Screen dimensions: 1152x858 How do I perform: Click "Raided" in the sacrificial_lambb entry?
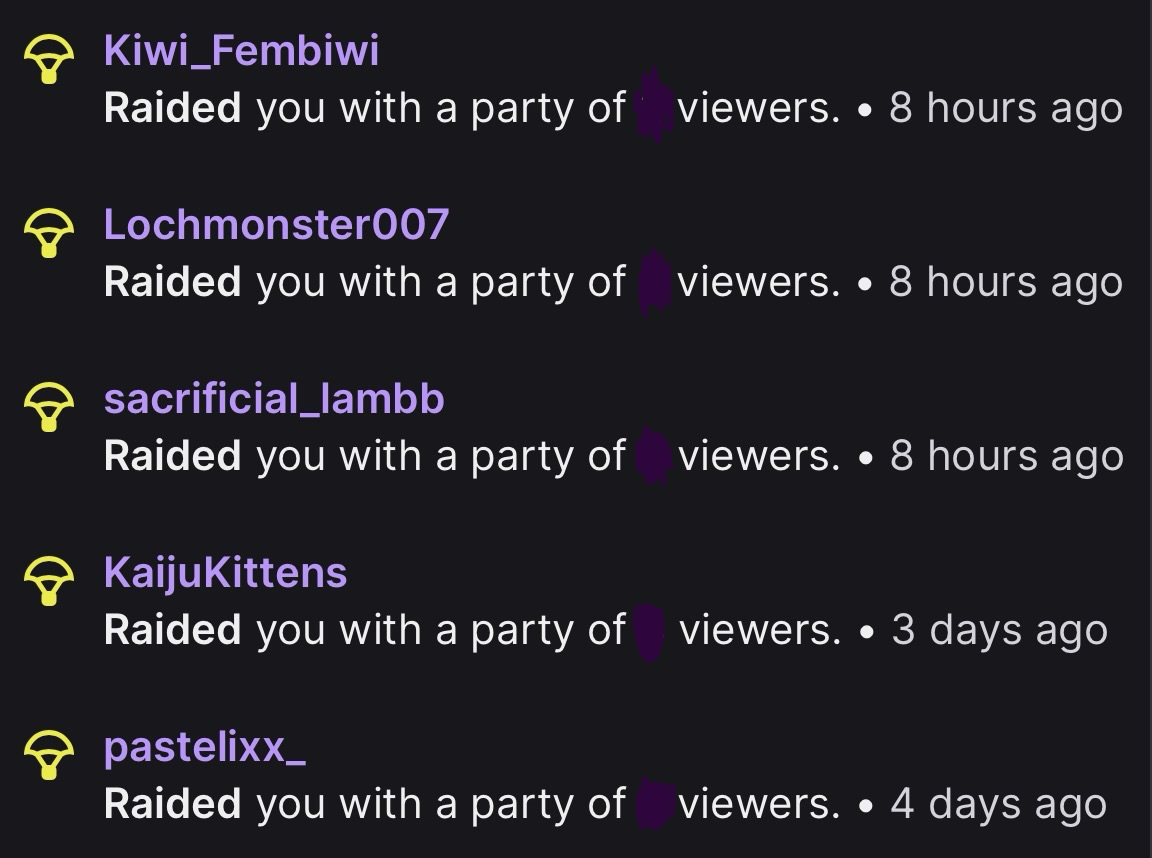pos(172,456)
